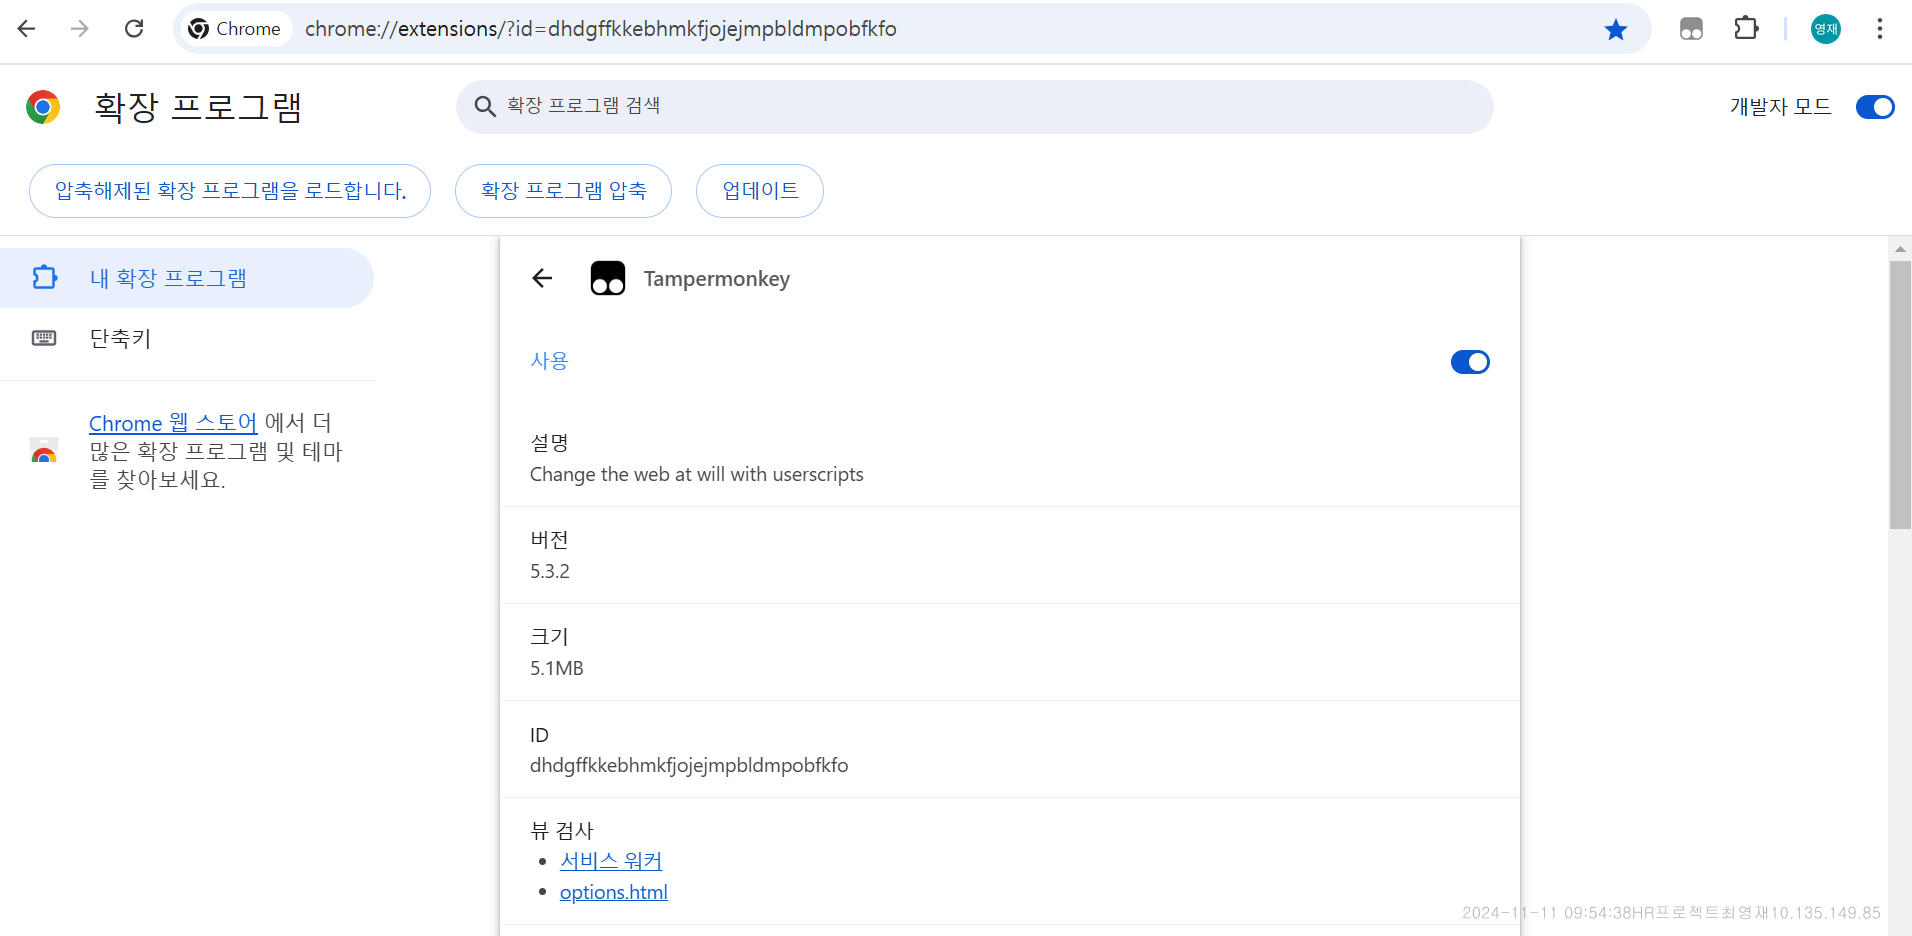Open Tampermonkey extension icon in toolbar
Image resolution: width=1912 pixels, height=936 pixels.
[1691, 29]
